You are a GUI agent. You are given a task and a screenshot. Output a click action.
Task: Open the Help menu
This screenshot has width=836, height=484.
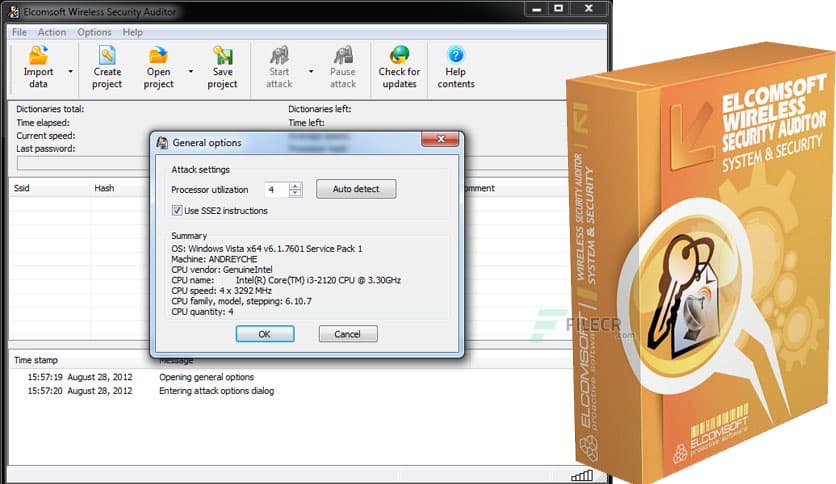pyautogui.click(x=133, y=33)
